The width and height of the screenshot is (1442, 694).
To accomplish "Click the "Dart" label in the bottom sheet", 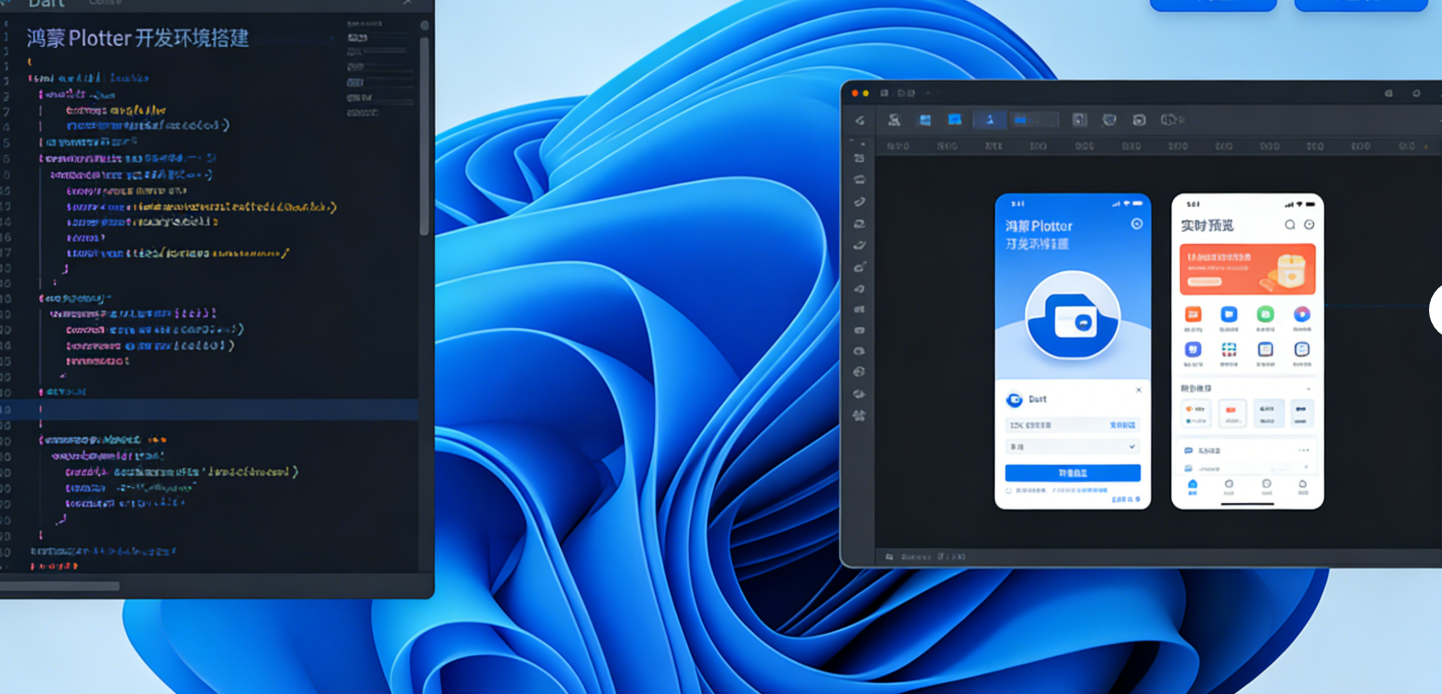I will (x=1038, y=399).
